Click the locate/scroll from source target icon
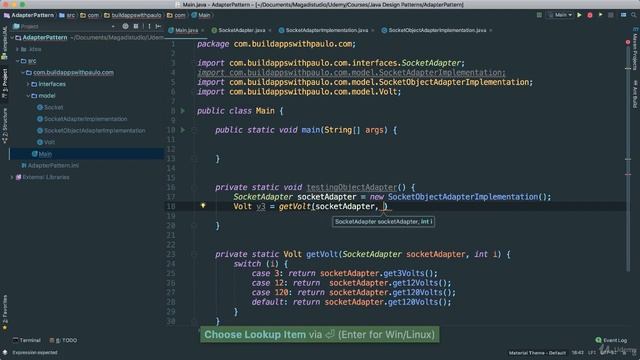The width and height of the screenshot is (640, 360). (x=125, y=26)
